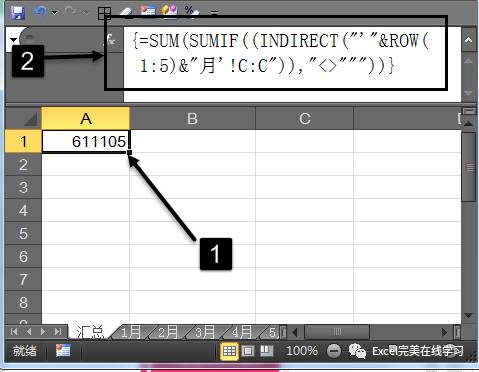Viewport: 479px width, 372px height.
Task: Click the macro record icon in status bar
Action: pyautogui.click(x=63, y=350)
